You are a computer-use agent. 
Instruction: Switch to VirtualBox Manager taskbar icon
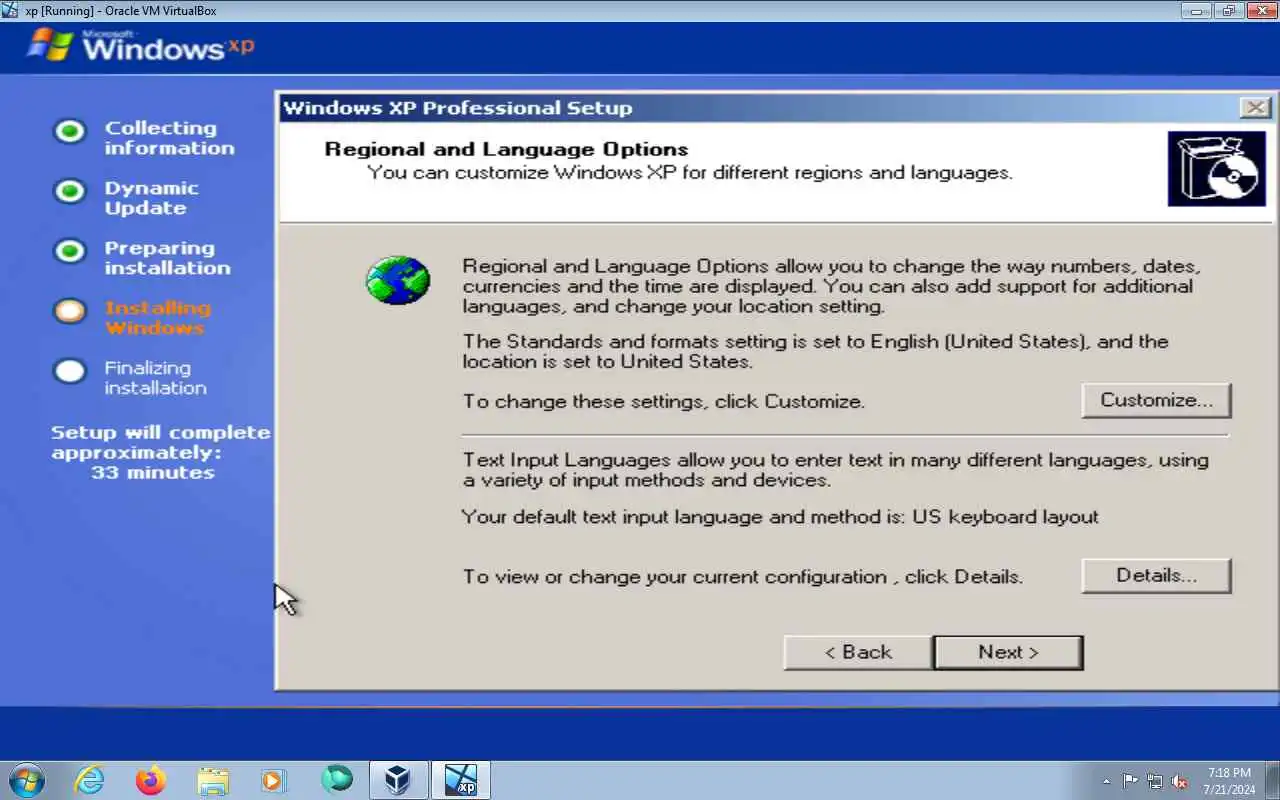(398, 780)
